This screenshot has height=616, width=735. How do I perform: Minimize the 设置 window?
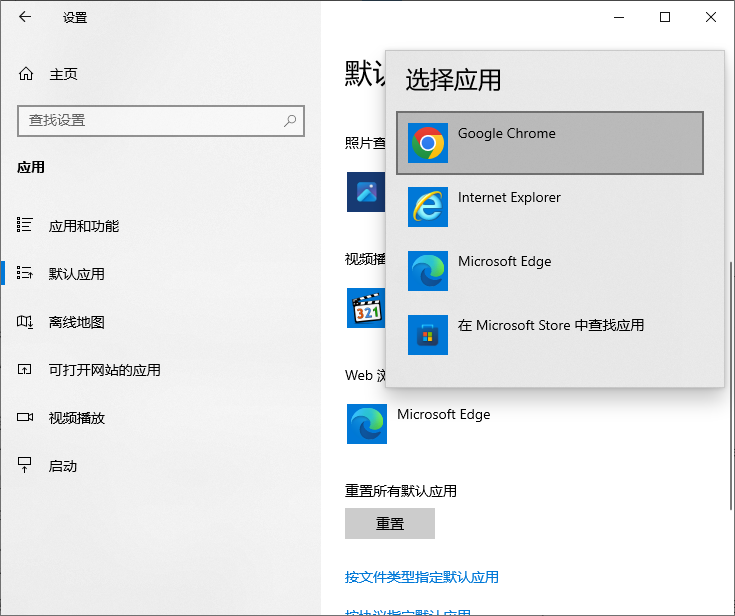[x=619, y=17]
